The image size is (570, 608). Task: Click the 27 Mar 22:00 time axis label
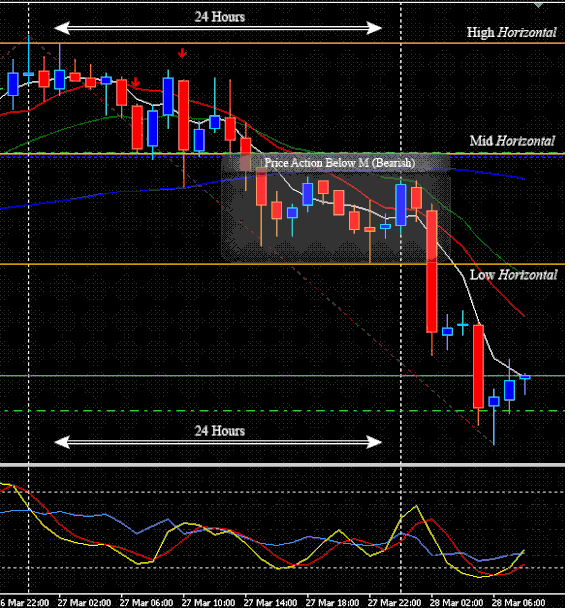[394, 603]
